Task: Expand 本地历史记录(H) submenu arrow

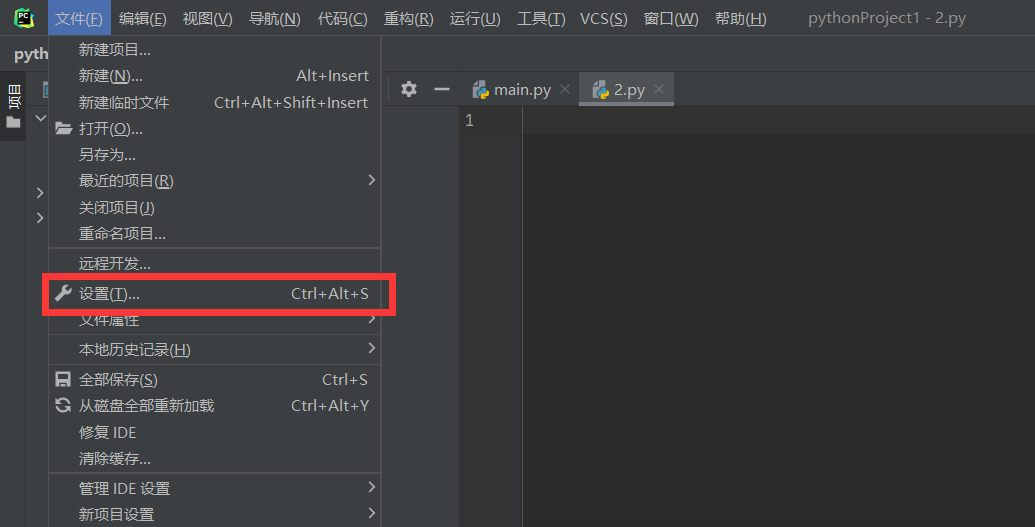Action: [372, 348]
